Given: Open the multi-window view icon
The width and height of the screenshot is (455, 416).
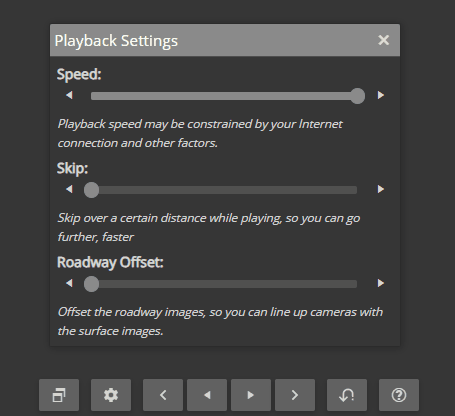Looking at the screenshot, I should click(x=59, y=395).
